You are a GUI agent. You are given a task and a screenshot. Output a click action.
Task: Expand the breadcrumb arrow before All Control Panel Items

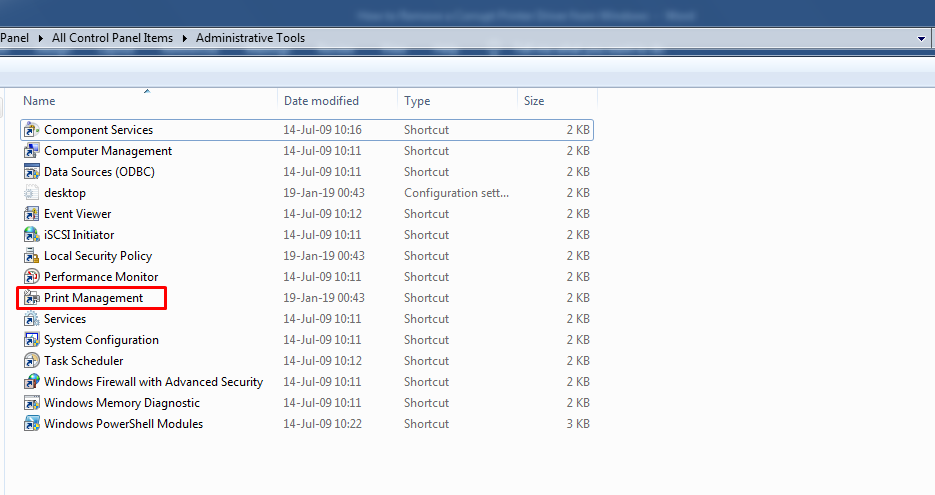41,38
